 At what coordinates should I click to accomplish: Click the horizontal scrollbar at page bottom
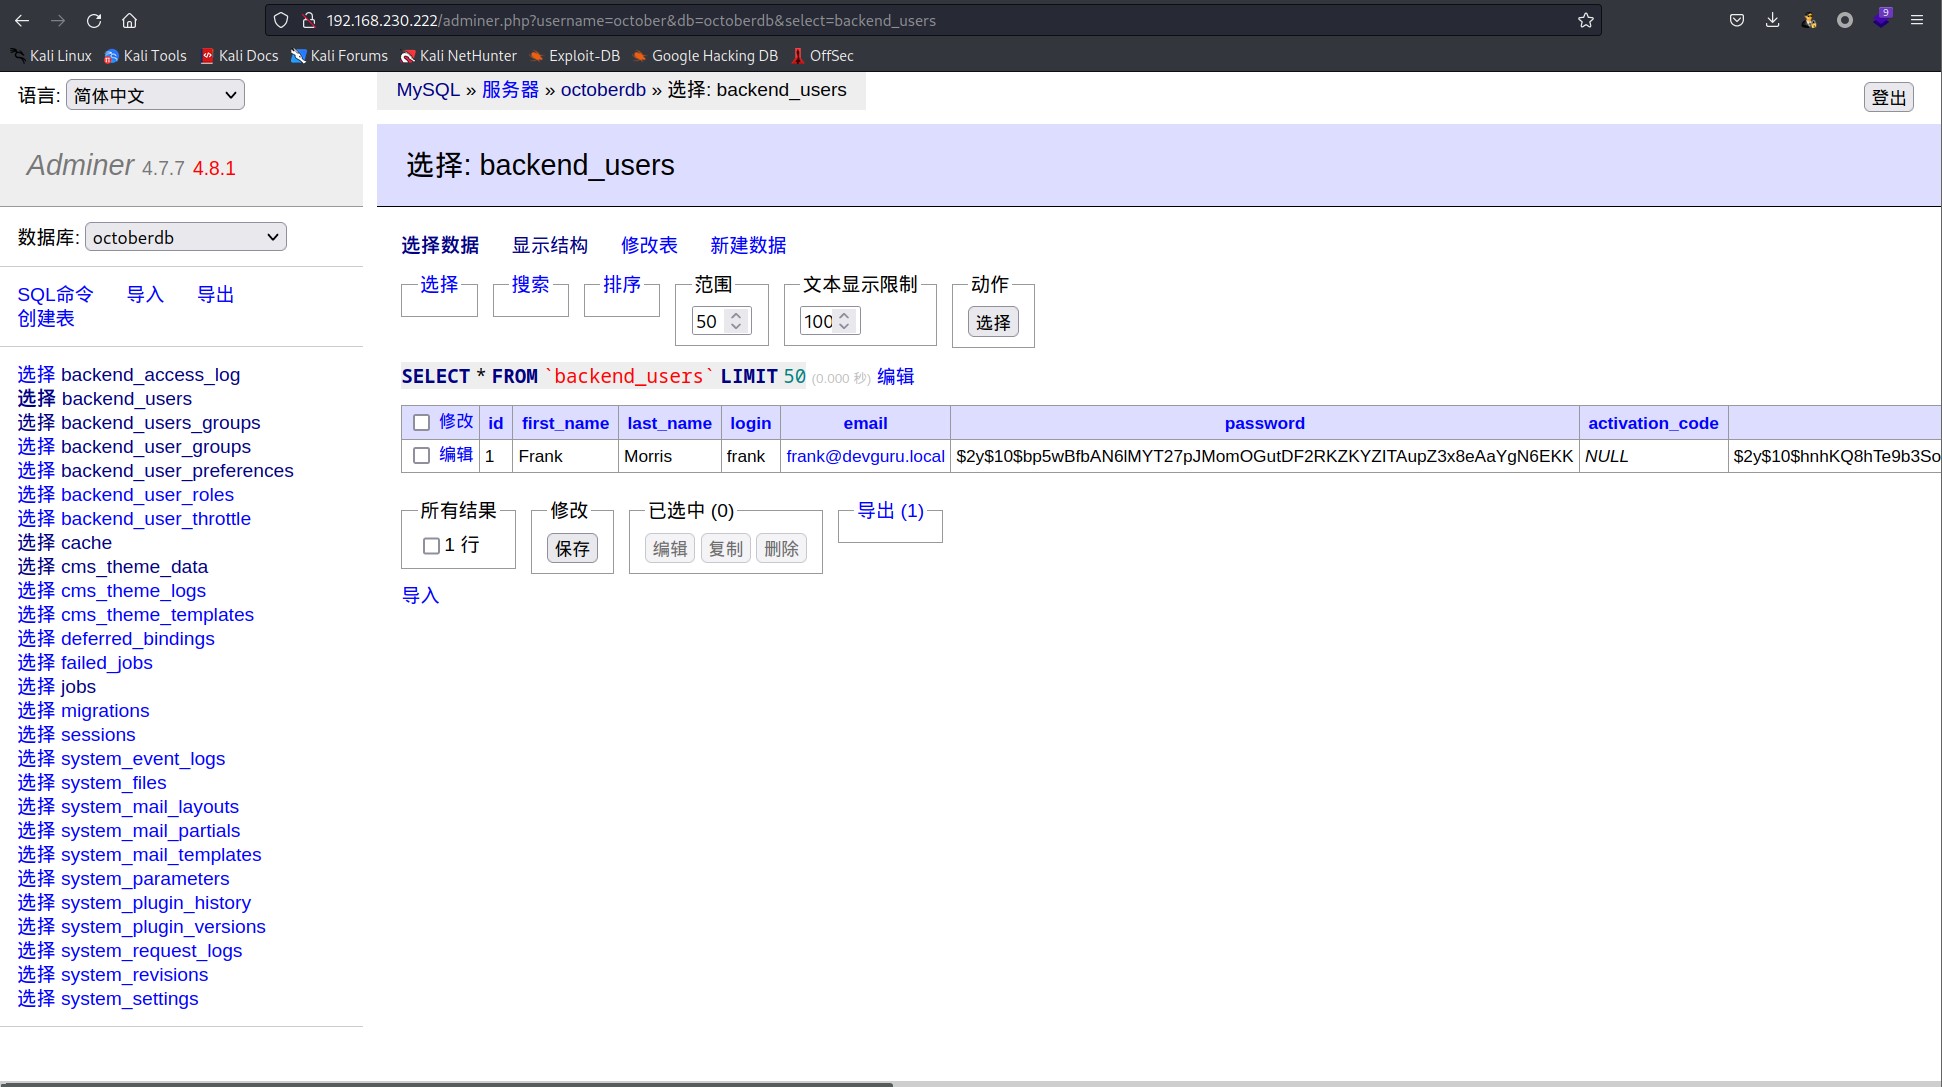446,1084
